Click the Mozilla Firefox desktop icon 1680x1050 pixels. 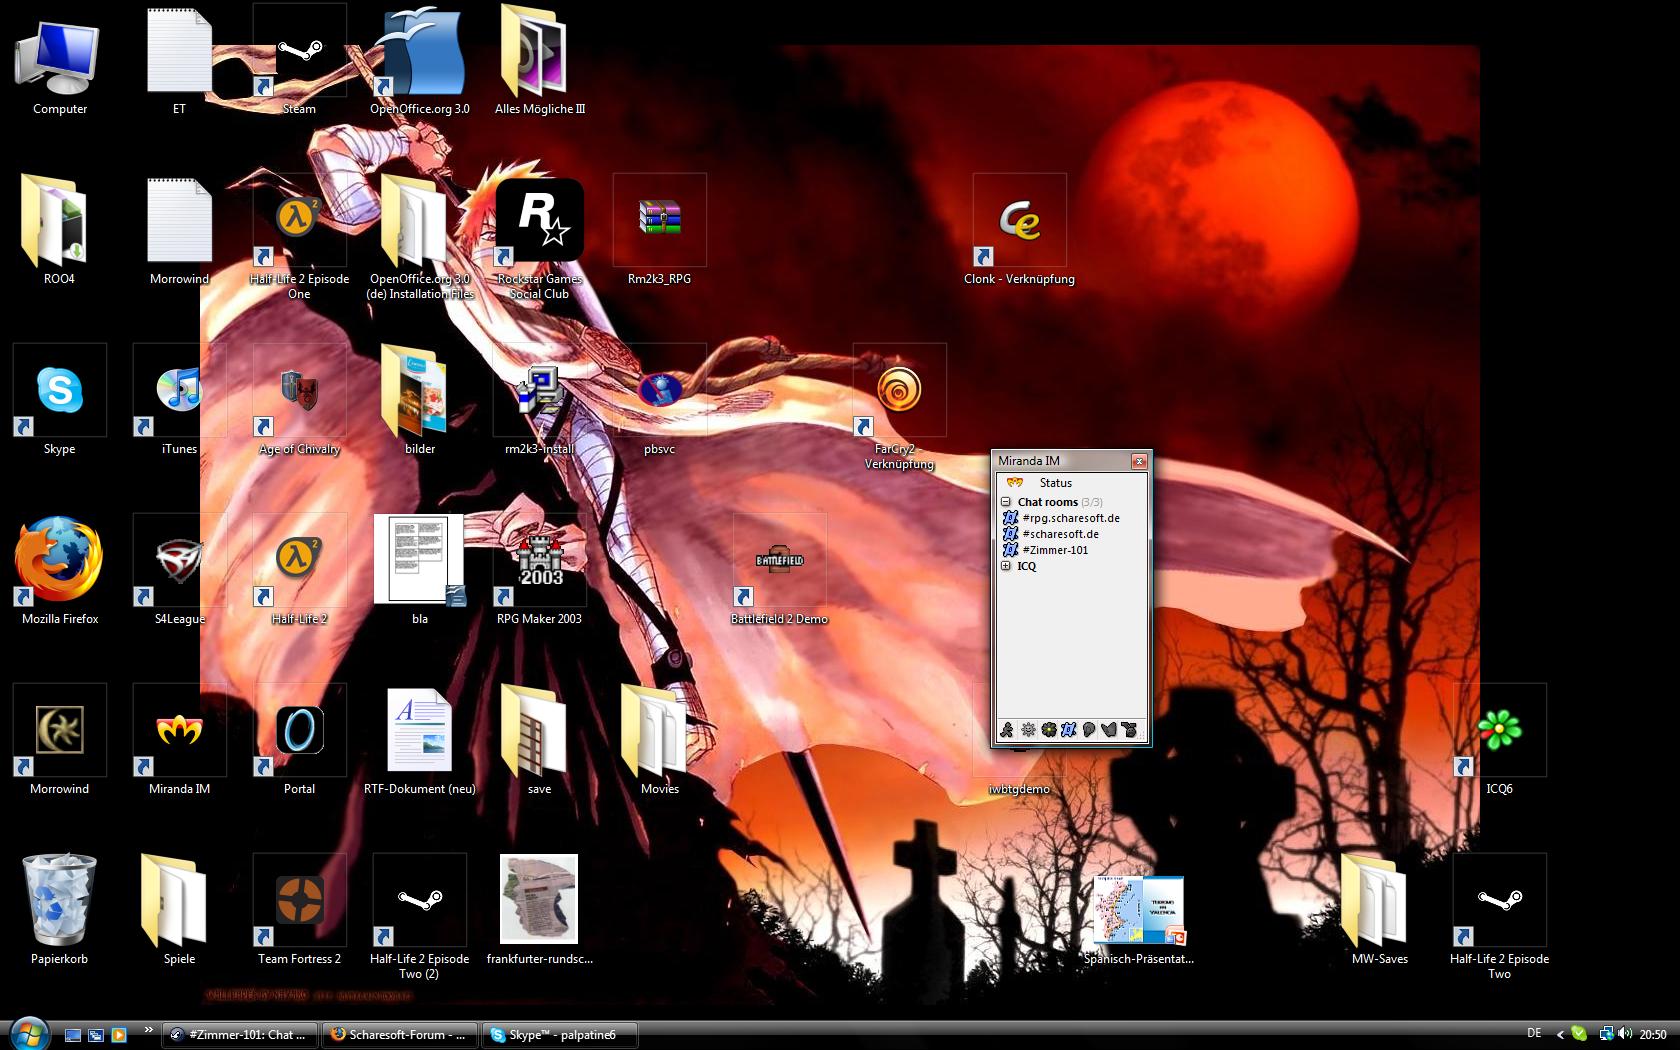coord(59,561)
